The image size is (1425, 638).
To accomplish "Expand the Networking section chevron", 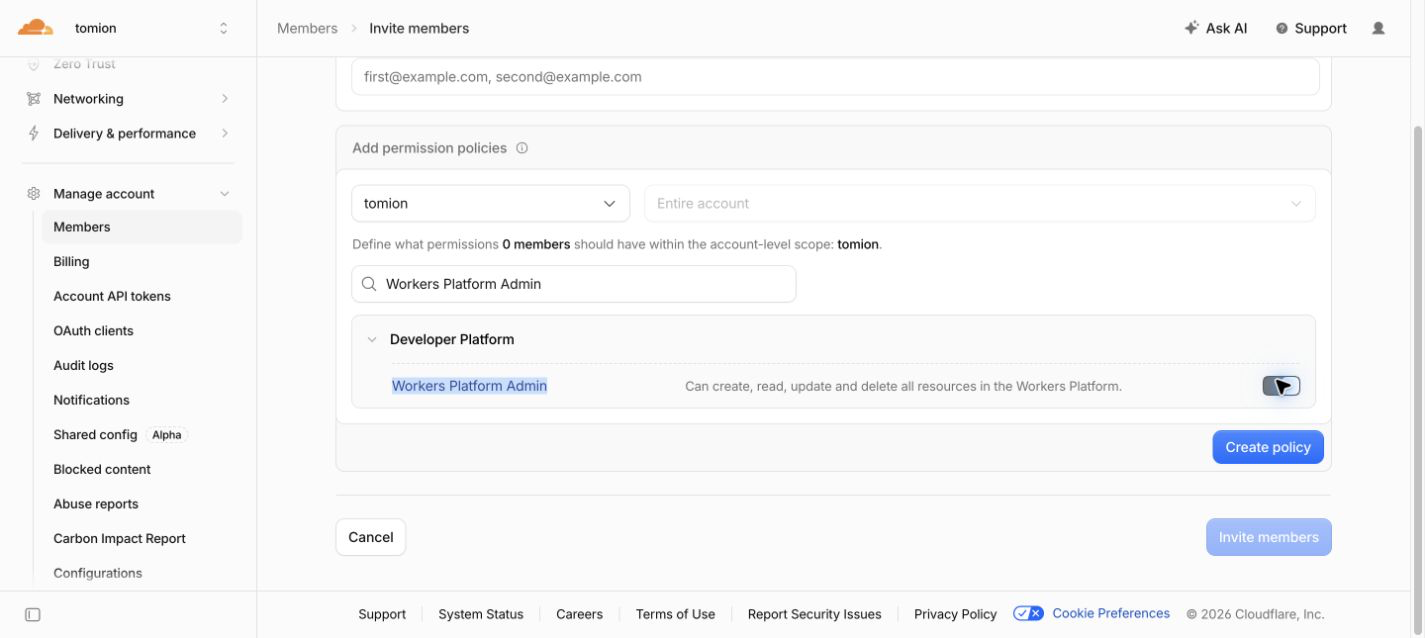I will tap(225, 99).
